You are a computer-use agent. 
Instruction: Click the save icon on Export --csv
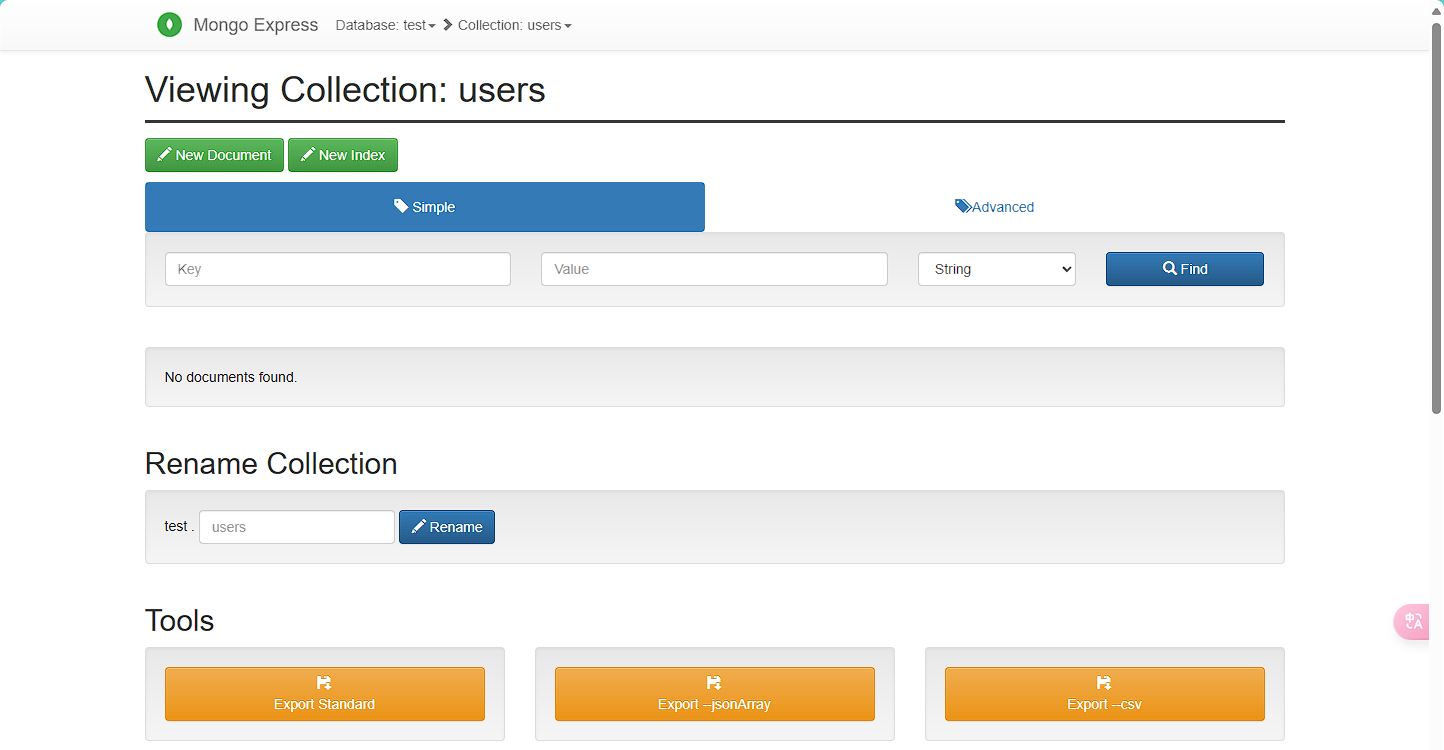[x=1104, y=683]
